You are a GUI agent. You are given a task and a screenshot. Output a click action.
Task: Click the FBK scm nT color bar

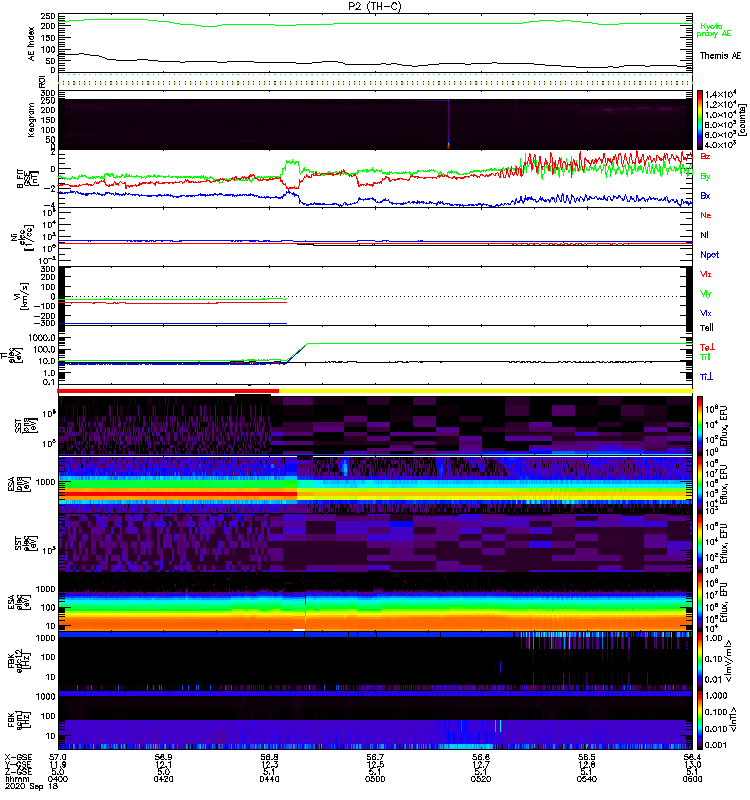(700, 720)
